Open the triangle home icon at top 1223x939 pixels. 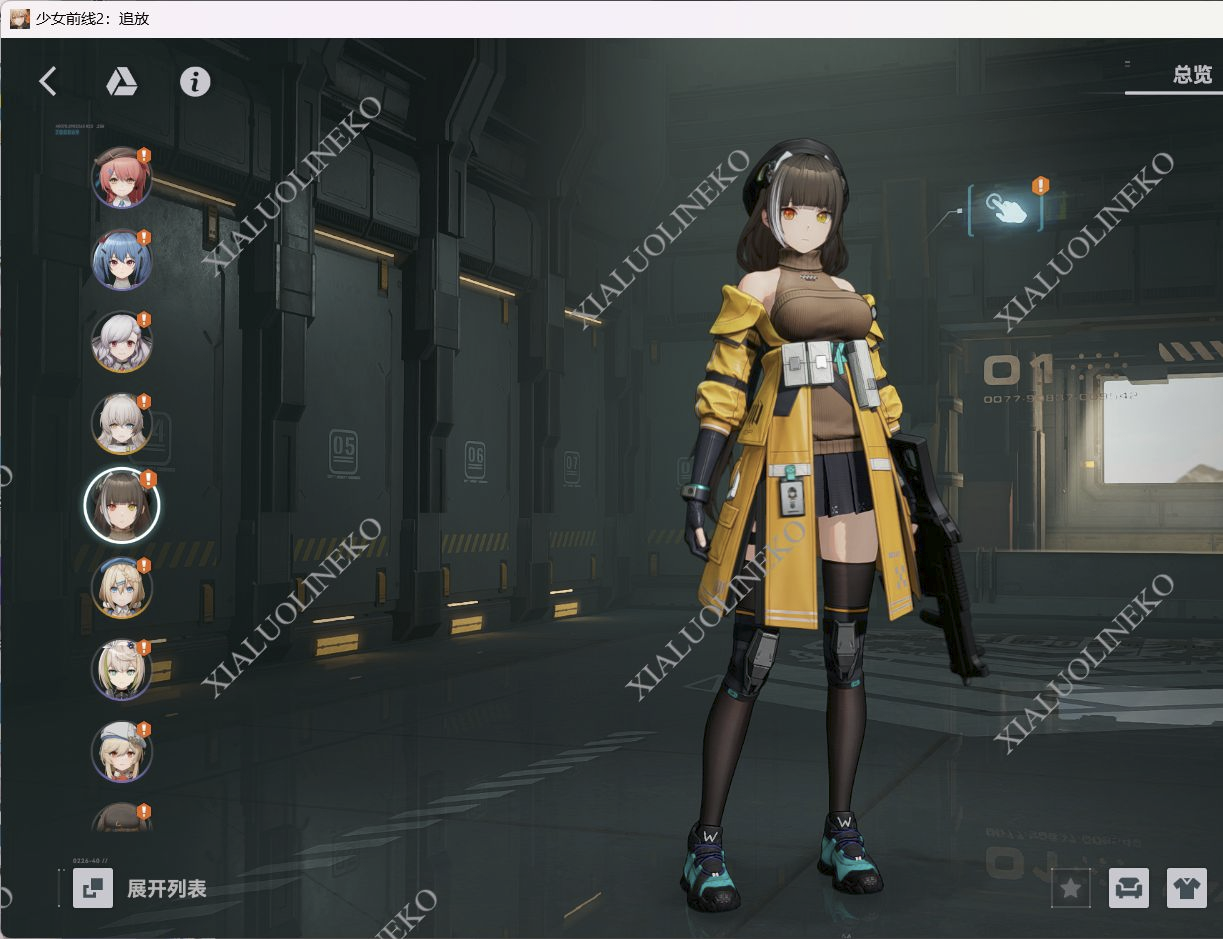[122, 82]
